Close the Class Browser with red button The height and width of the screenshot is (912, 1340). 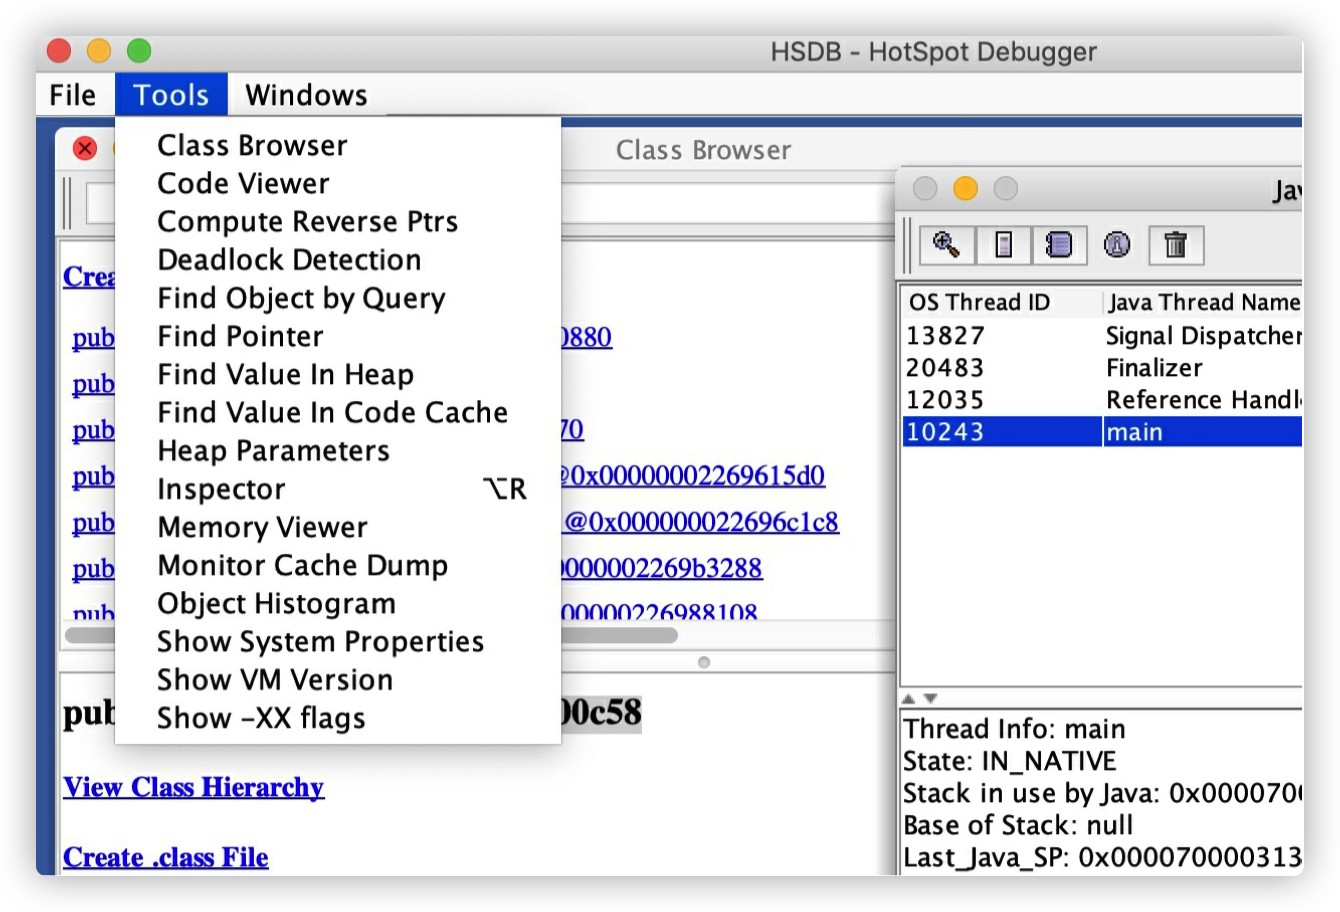tap(85, 149)
